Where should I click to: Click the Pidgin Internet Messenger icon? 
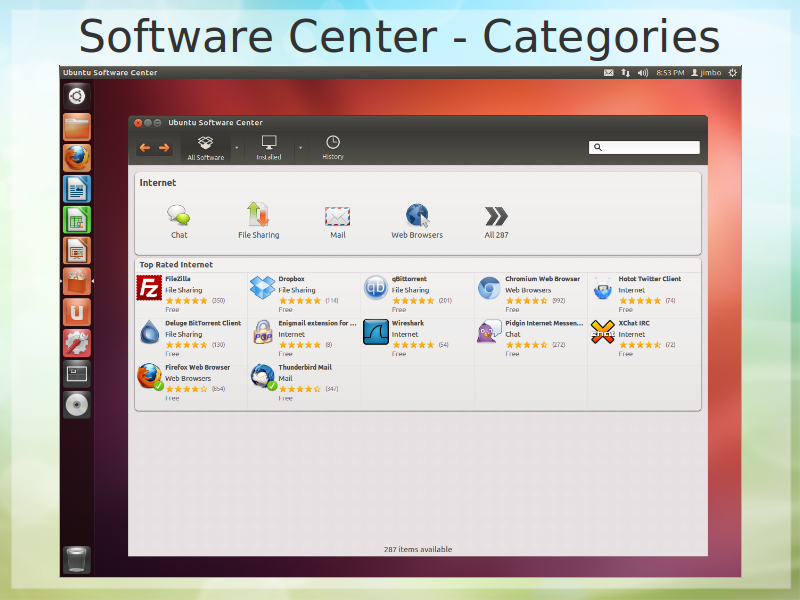(489, 332)
